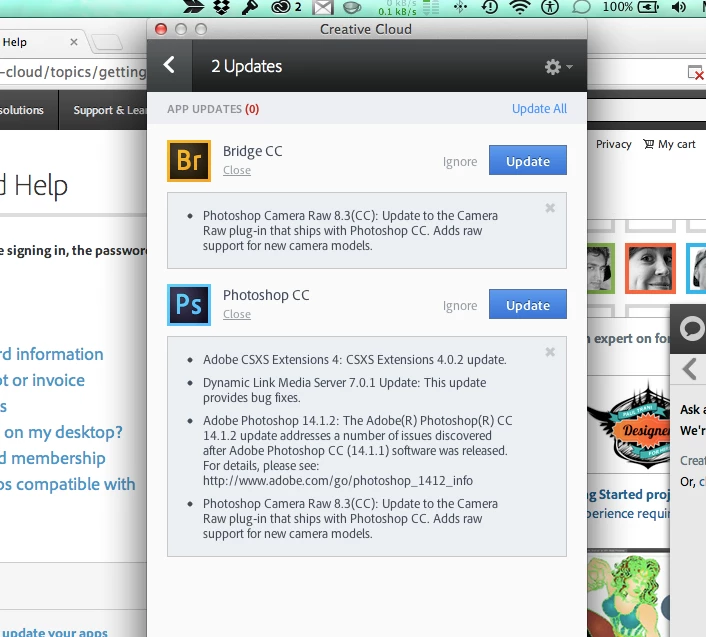The width and height of the screenshot is (706, 637).
Task: Click the browser address bar URL
Action: coord(73,72)
